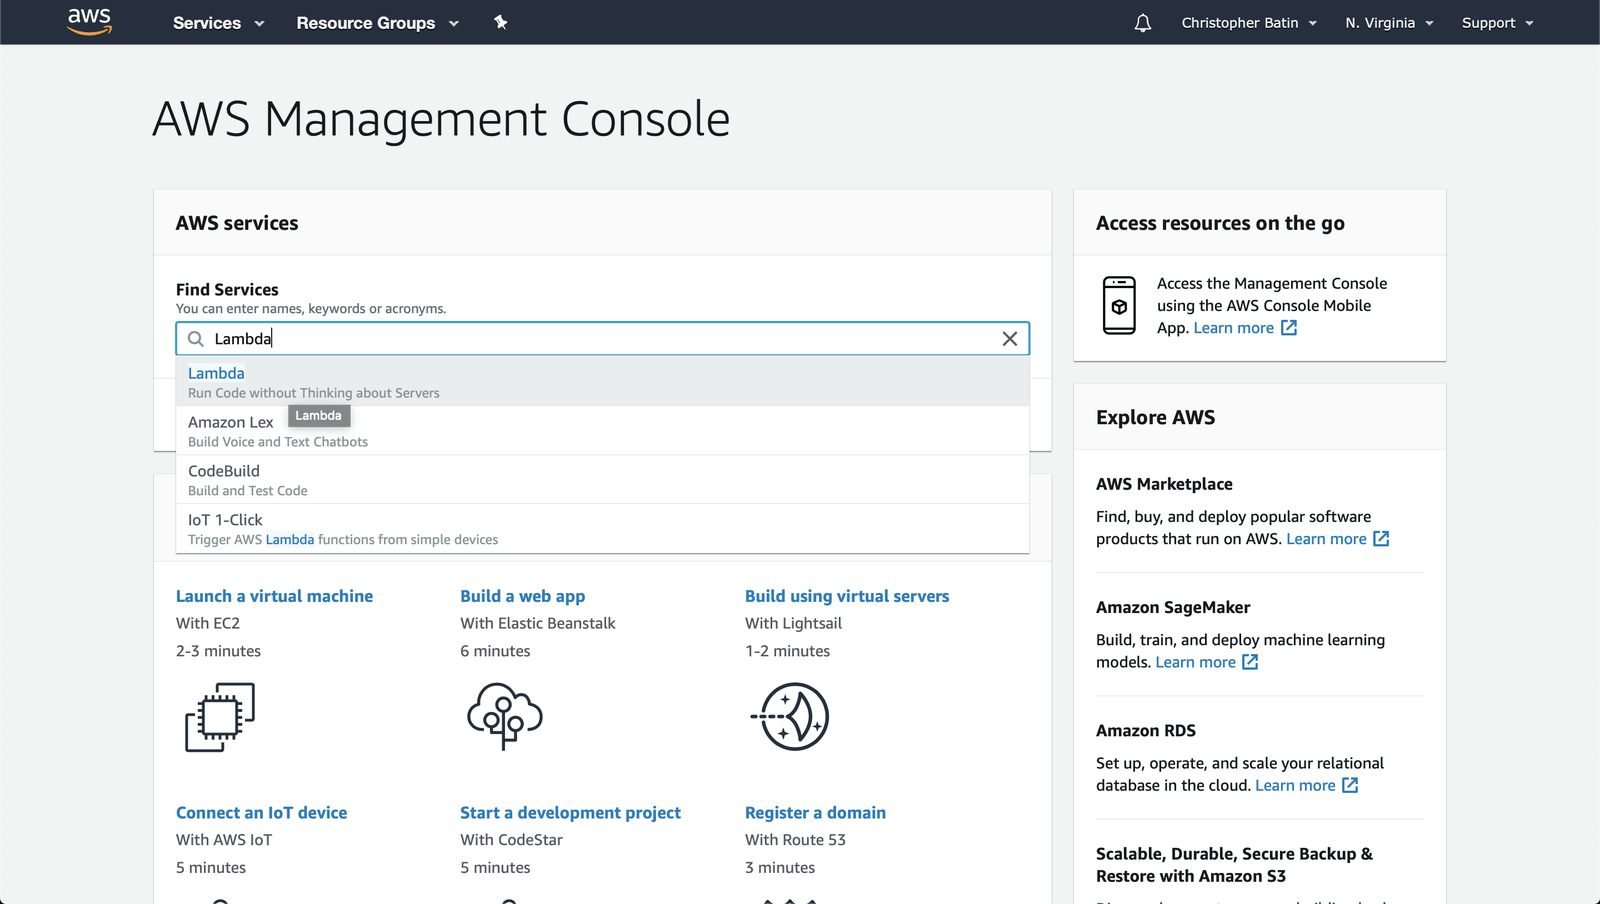The height and width of the screenshot is (904, 1600).
Task: Click the 'AWS Marketplace' heading
Action: click(x=1164, y=484)
